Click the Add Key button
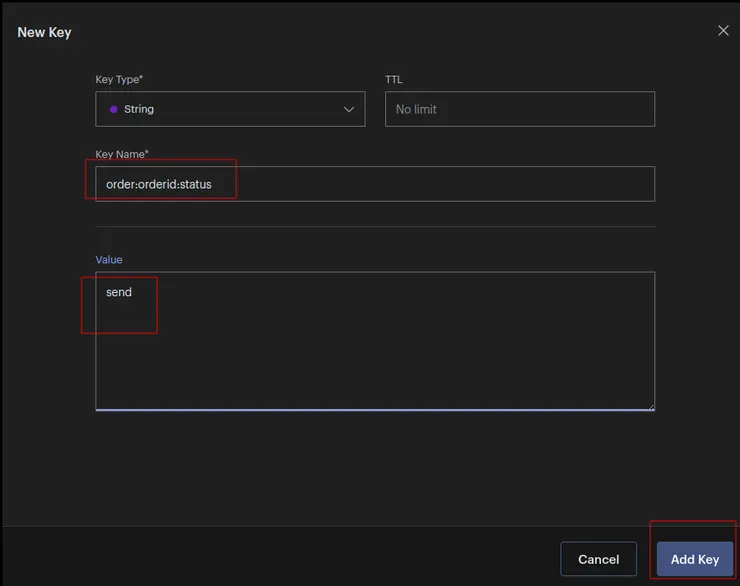 (695, 559)
